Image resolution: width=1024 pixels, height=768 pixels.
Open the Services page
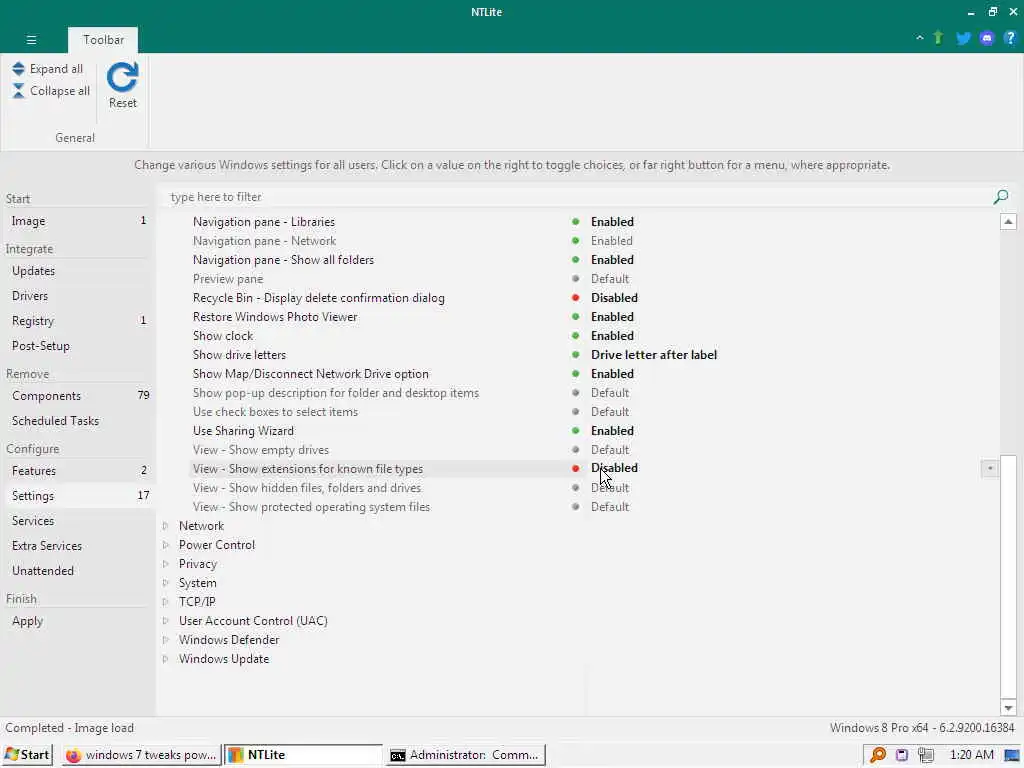tap(77, 521)
